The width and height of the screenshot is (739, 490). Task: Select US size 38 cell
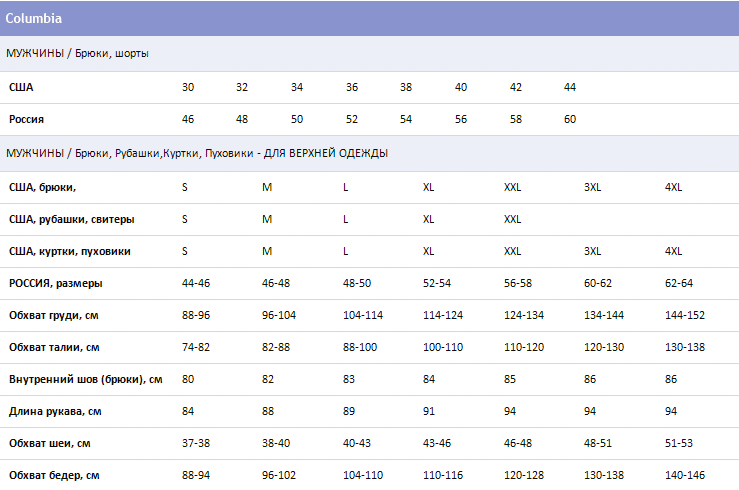(x=406, y=87)
